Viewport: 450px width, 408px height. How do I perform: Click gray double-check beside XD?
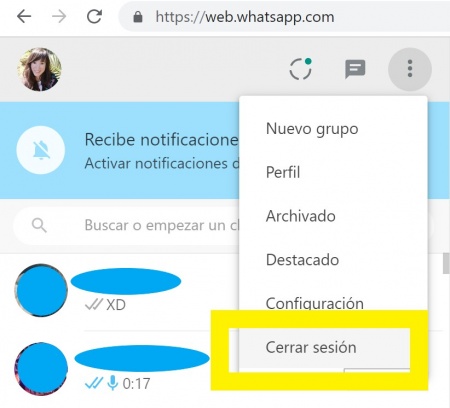click(94, 305)
